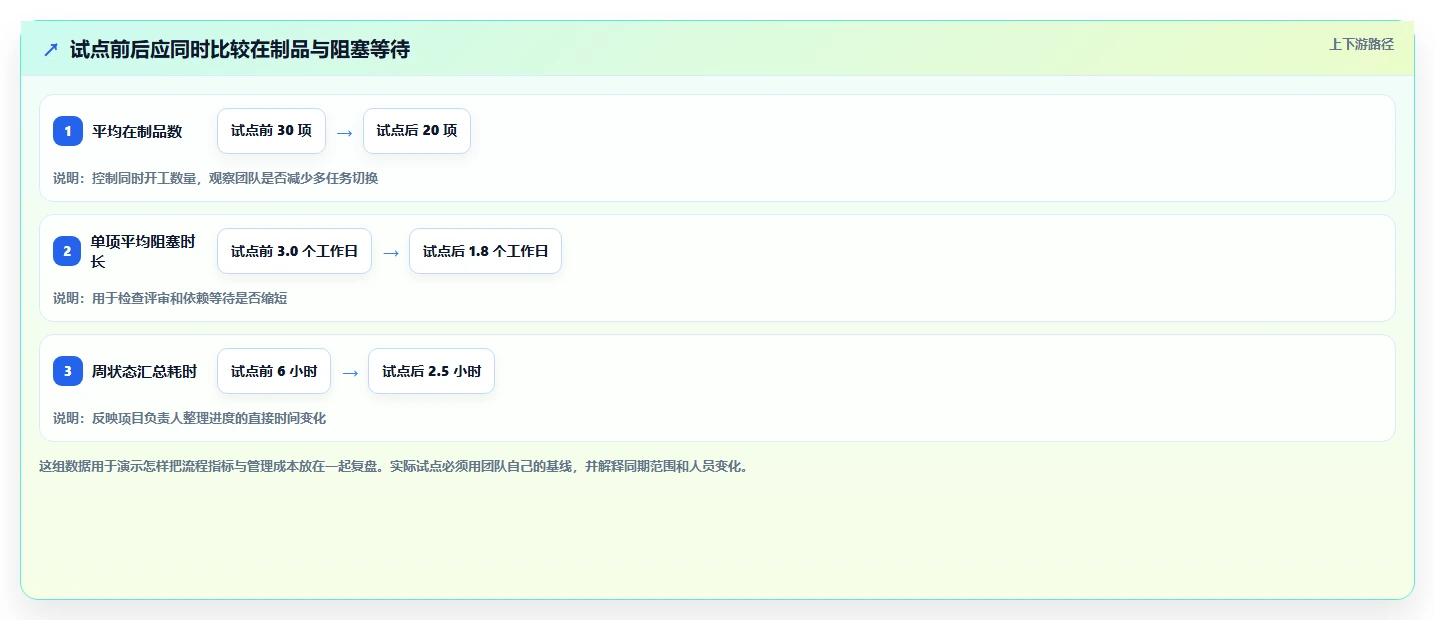This screenshot has height=620, width=1435.
Task: Click the note 控制同时开工数量
Action: [x=215, y=178]
